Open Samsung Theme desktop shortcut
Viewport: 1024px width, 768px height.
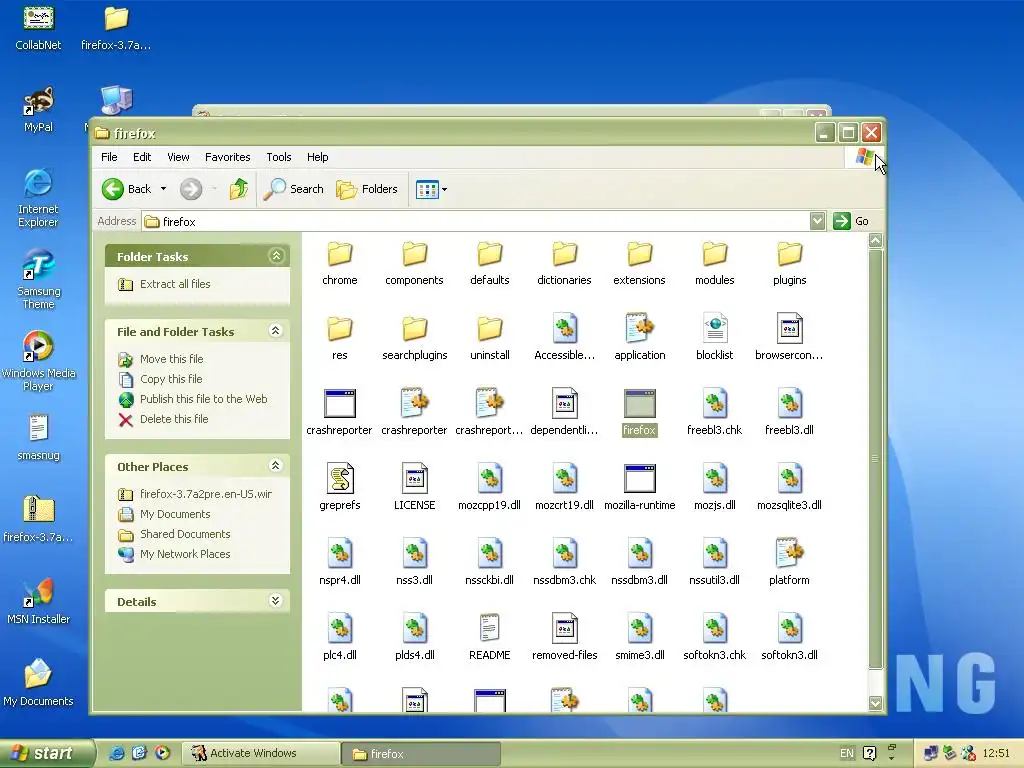pos(39,279)
